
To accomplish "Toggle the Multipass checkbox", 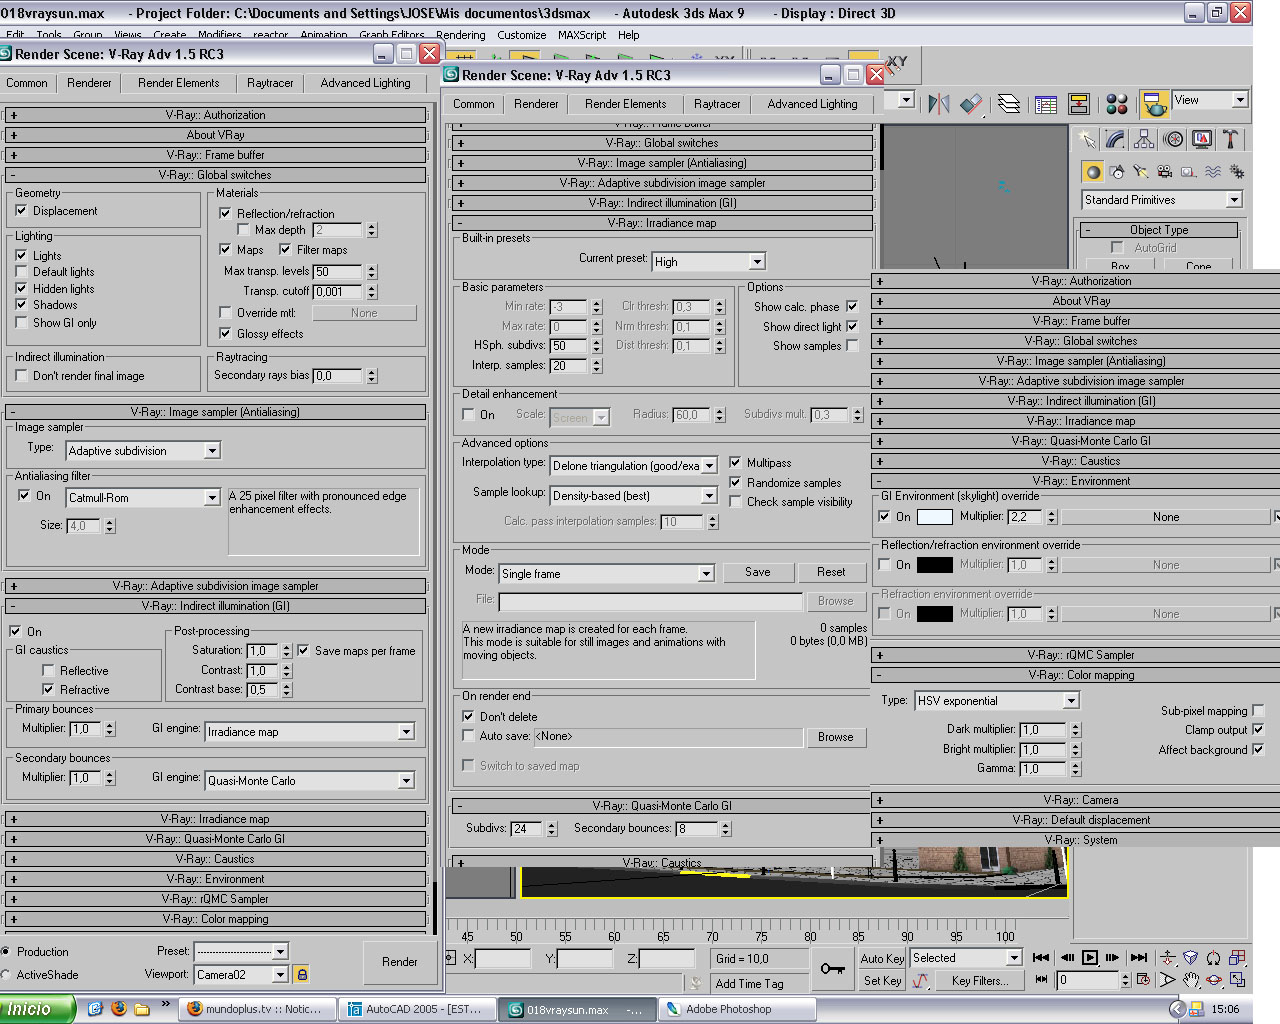I will pyautogui.click(x=735, y=462).
